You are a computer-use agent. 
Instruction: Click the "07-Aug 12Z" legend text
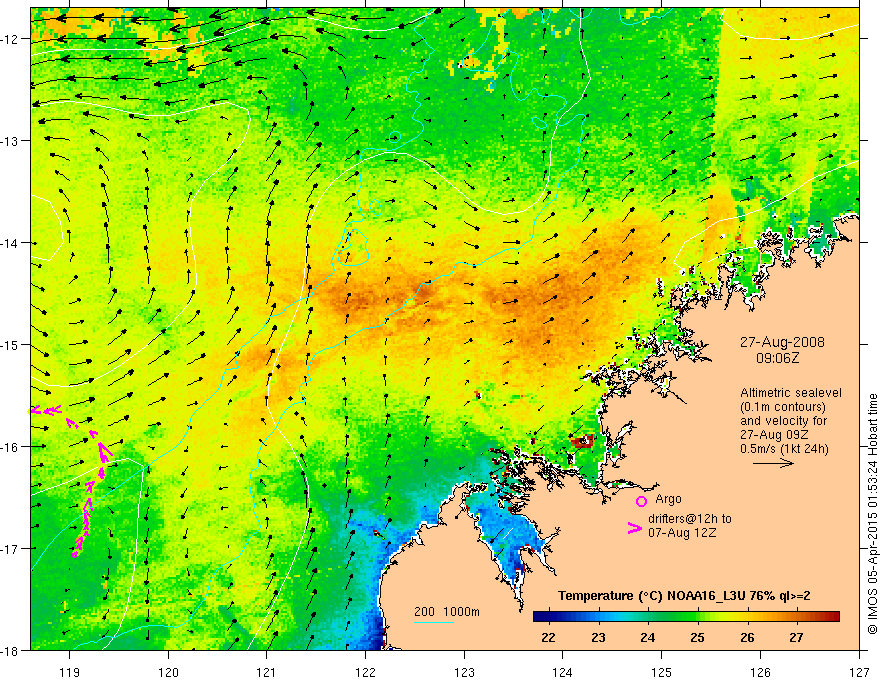click(x=682, y=533)
